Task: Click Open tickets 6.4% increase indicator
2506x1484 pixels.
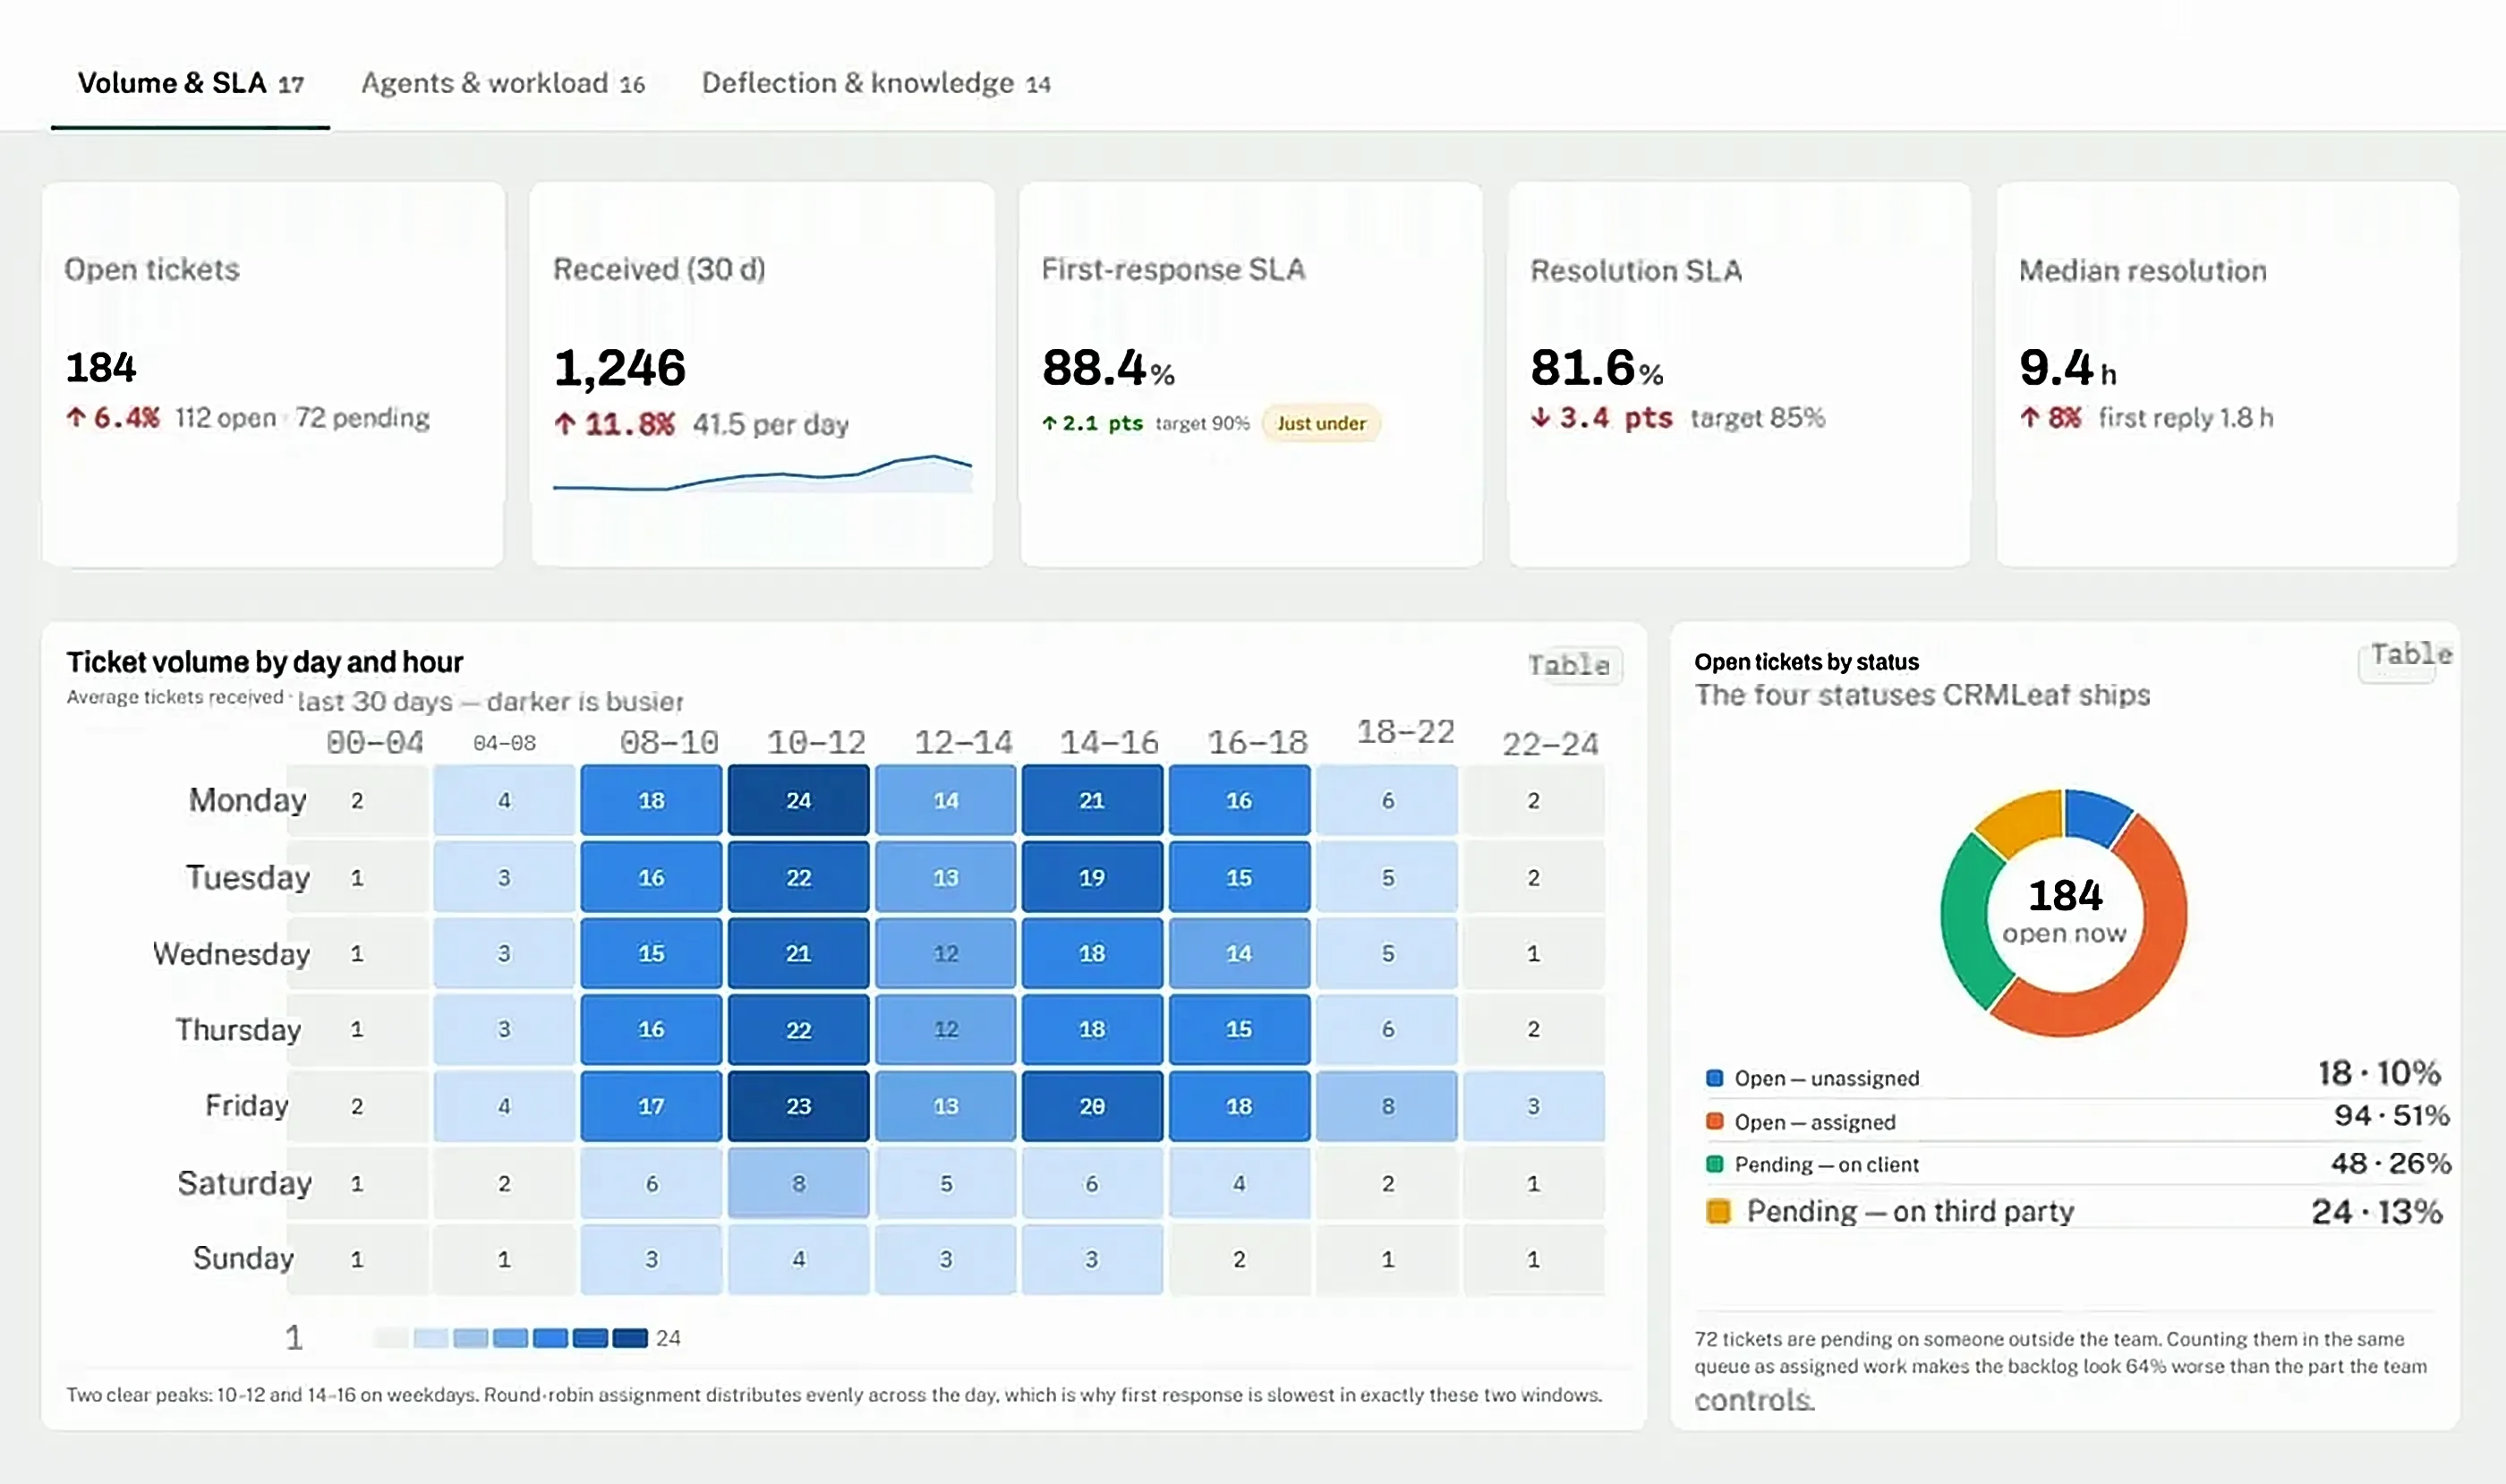Action: click(112, 418)
